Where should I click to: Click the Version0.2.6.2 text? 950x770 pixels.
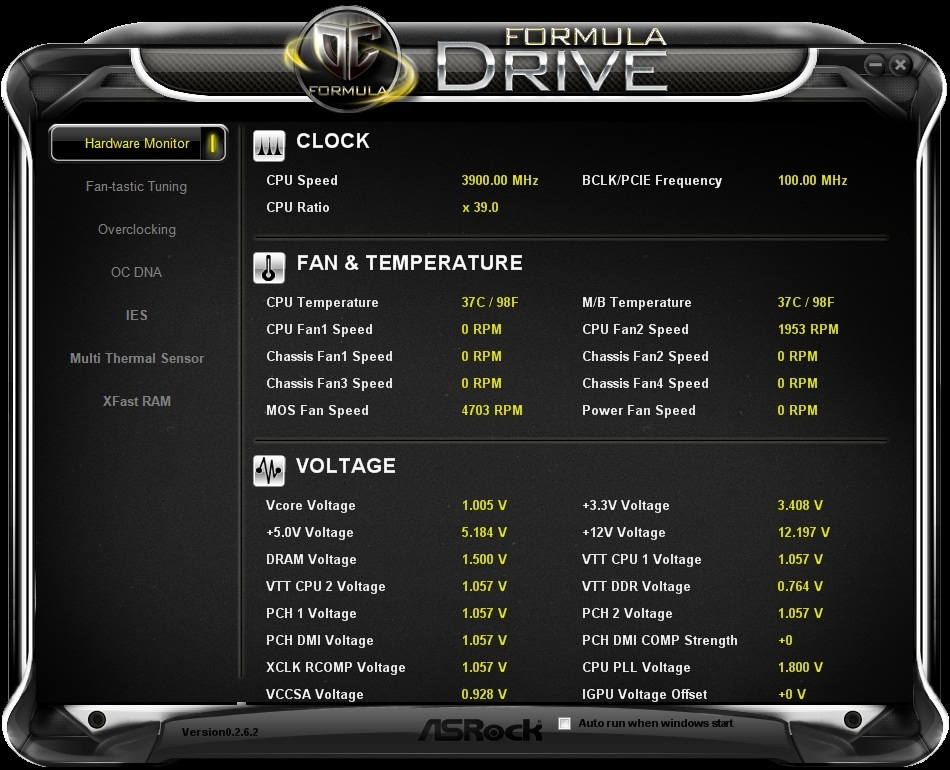(220, 732)
